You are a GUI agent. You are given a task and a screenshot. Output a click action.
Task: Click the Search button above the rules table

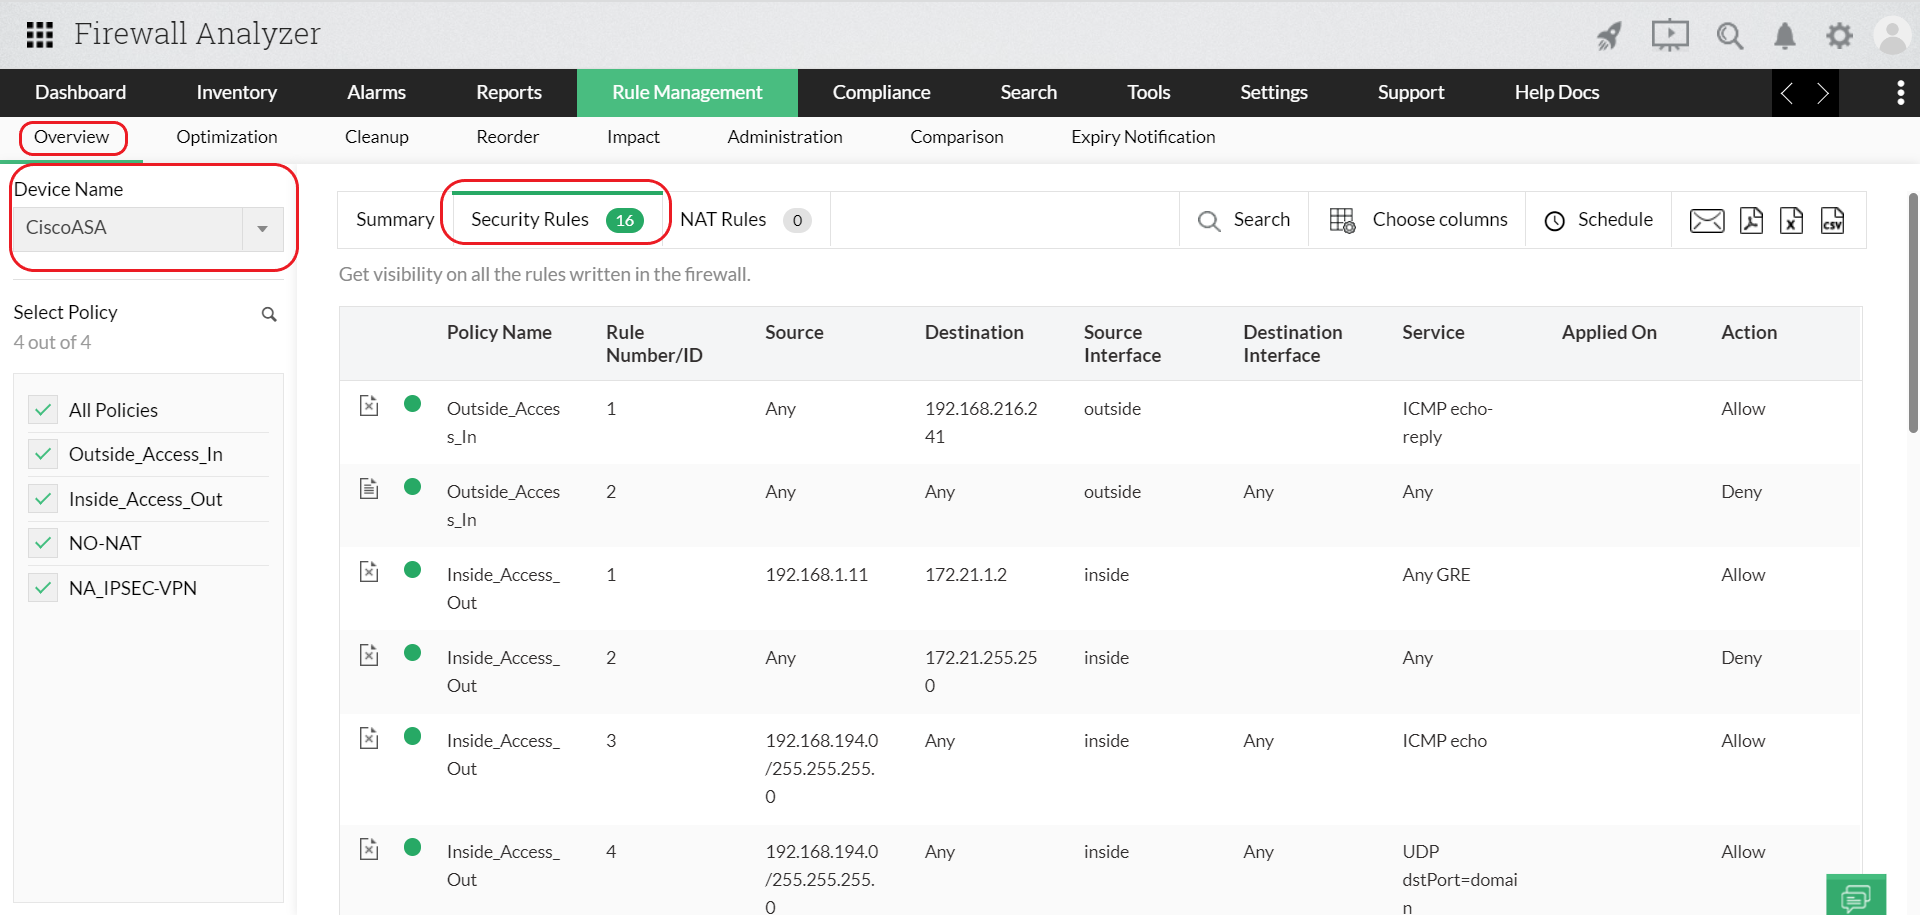[x=1243, y=219]
